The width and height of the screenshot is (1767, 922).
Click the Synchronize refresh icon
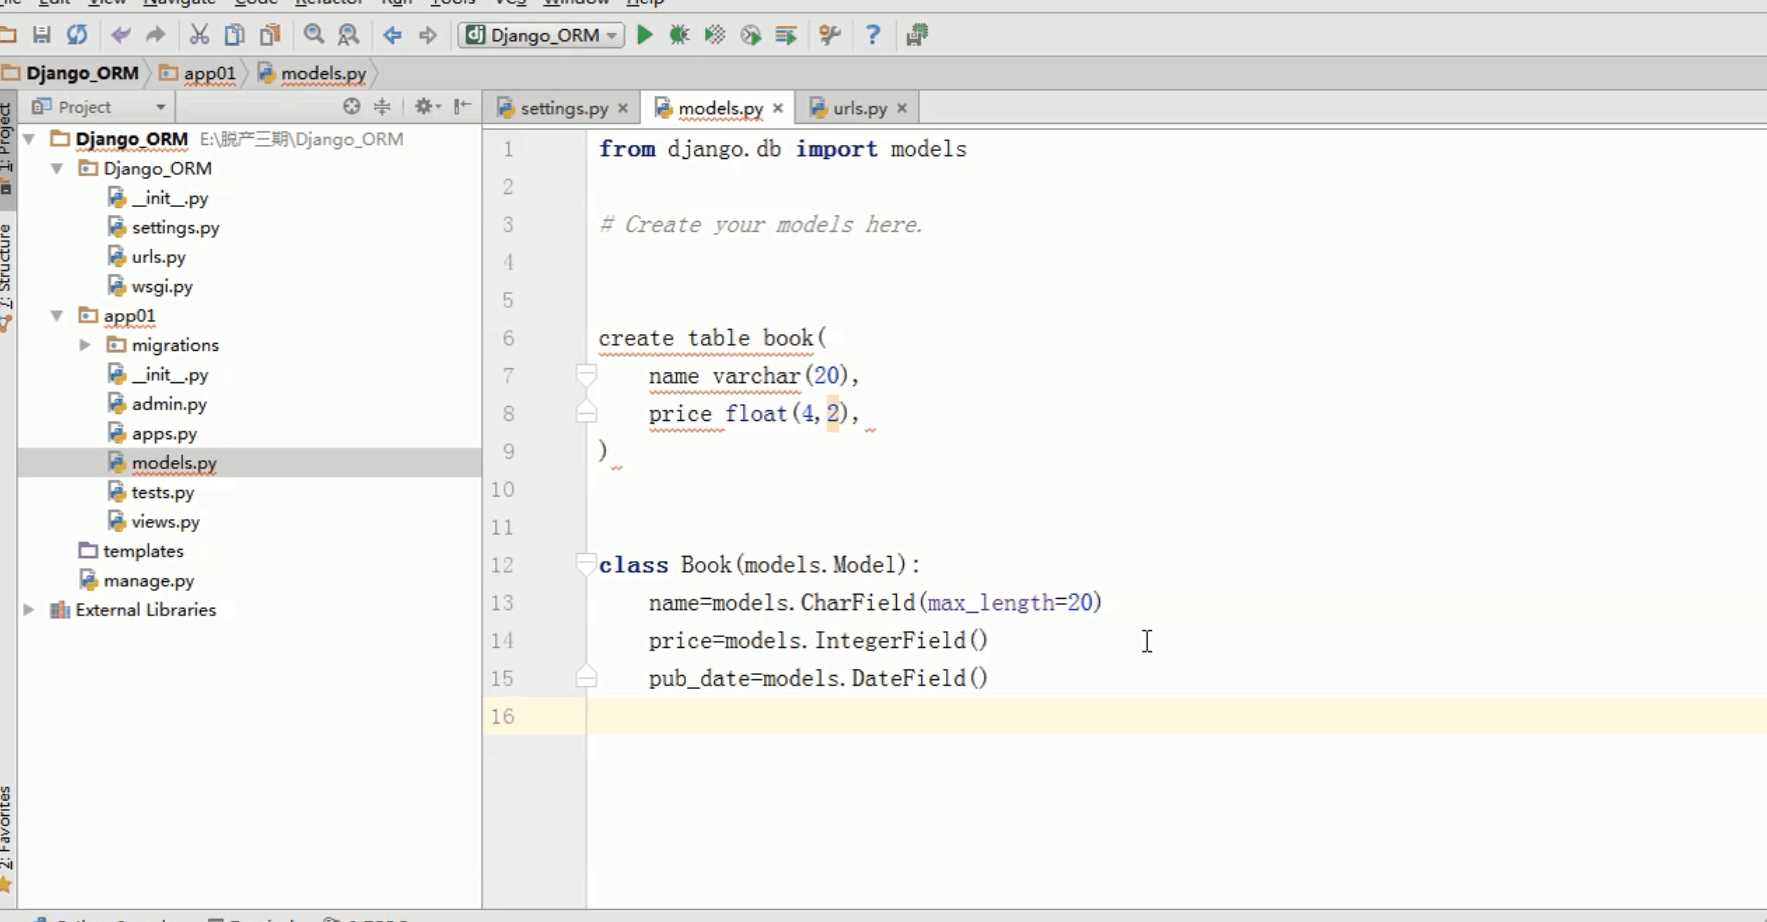pyautogui.click(x=77, y=35)
